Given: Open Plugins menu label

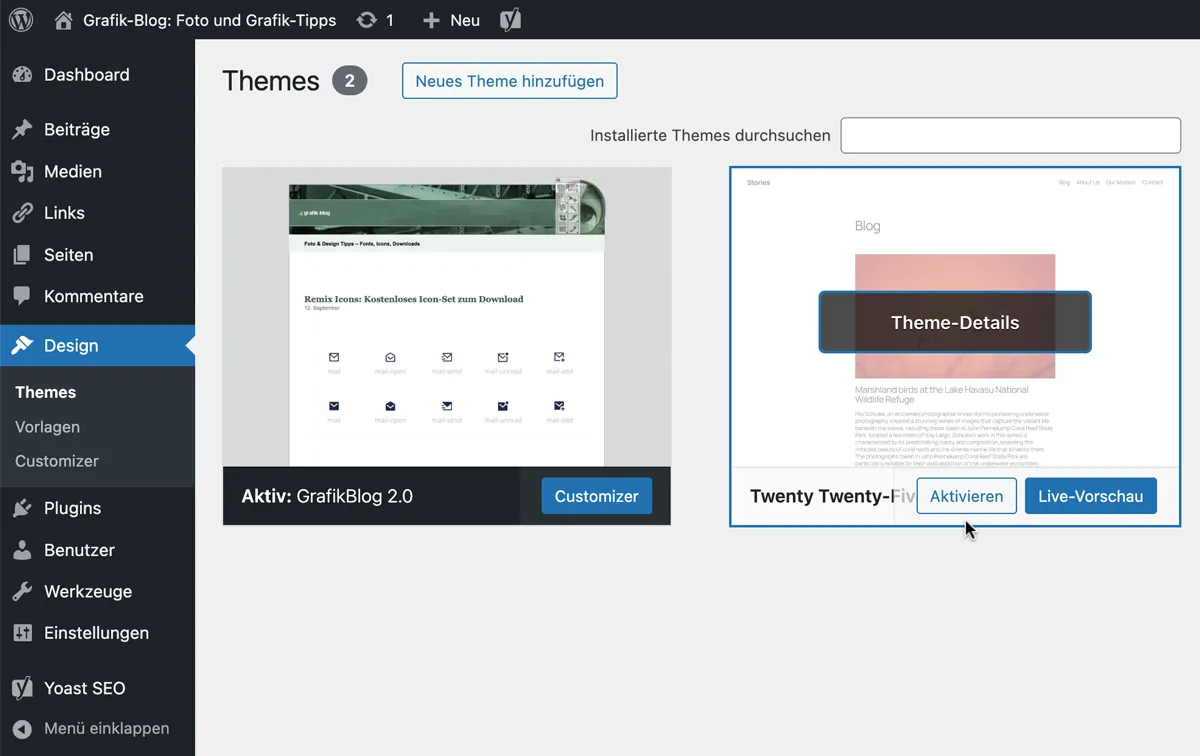Looking at the screenshot, I should point(73,508).
